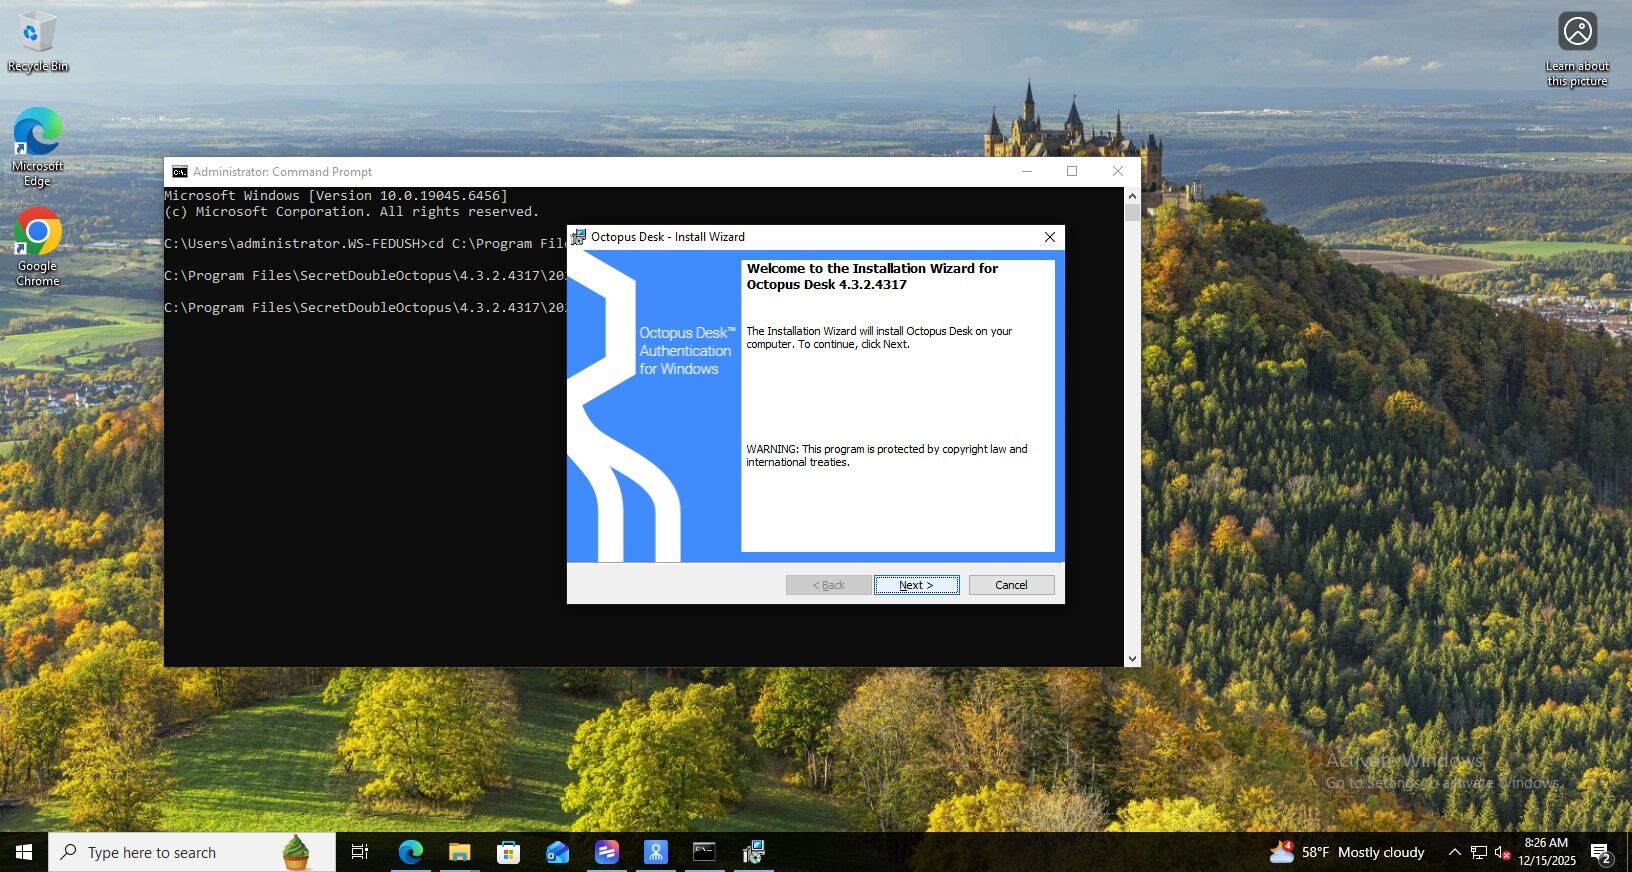Click the cupcake search highlight icon
The width and height of the screenshot is (1632, 872).
(296, 852)
